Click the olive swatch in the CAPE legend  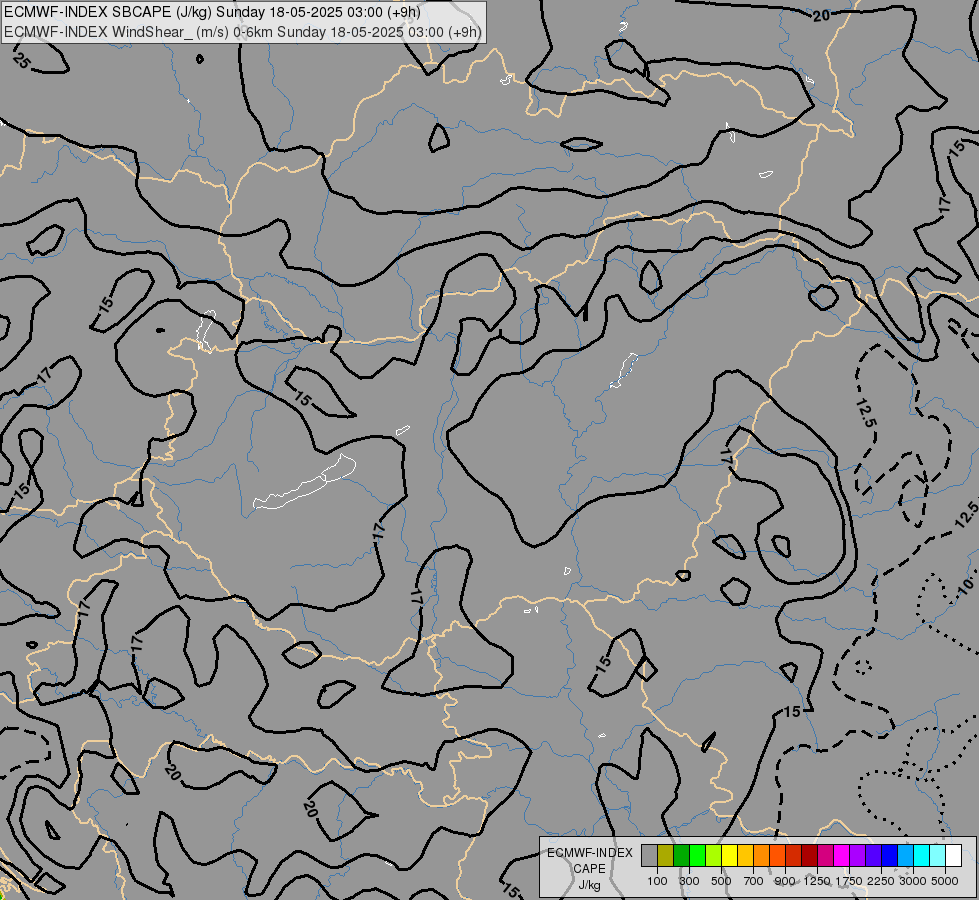665,856
